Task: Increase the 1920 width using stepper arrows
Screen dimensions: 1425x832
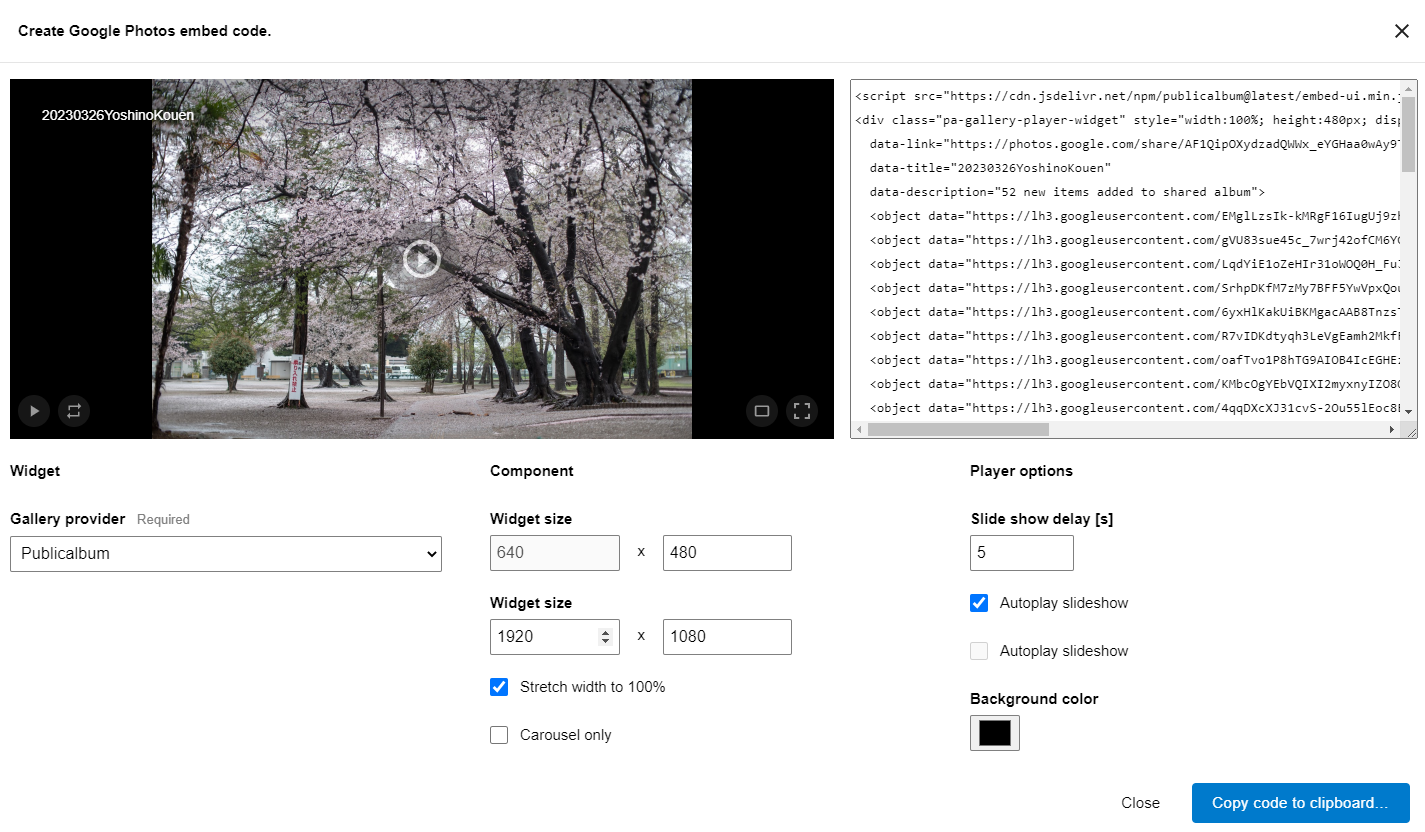Action: pos(605,632)
